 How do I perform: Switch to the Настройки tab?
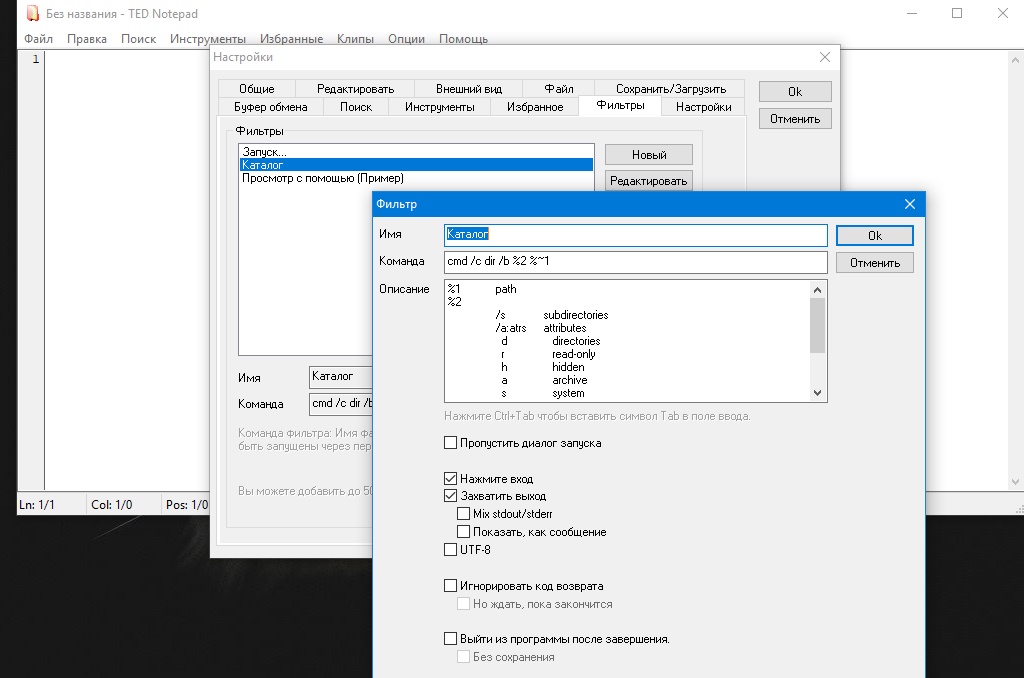tap(703, 107)
